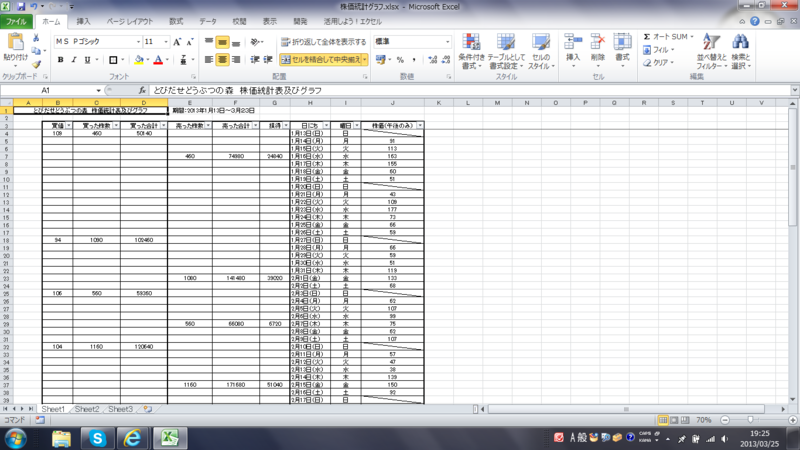Toggle middle vertical alignment
Screen dimensions: 800x450
click(x=222, y=42)
